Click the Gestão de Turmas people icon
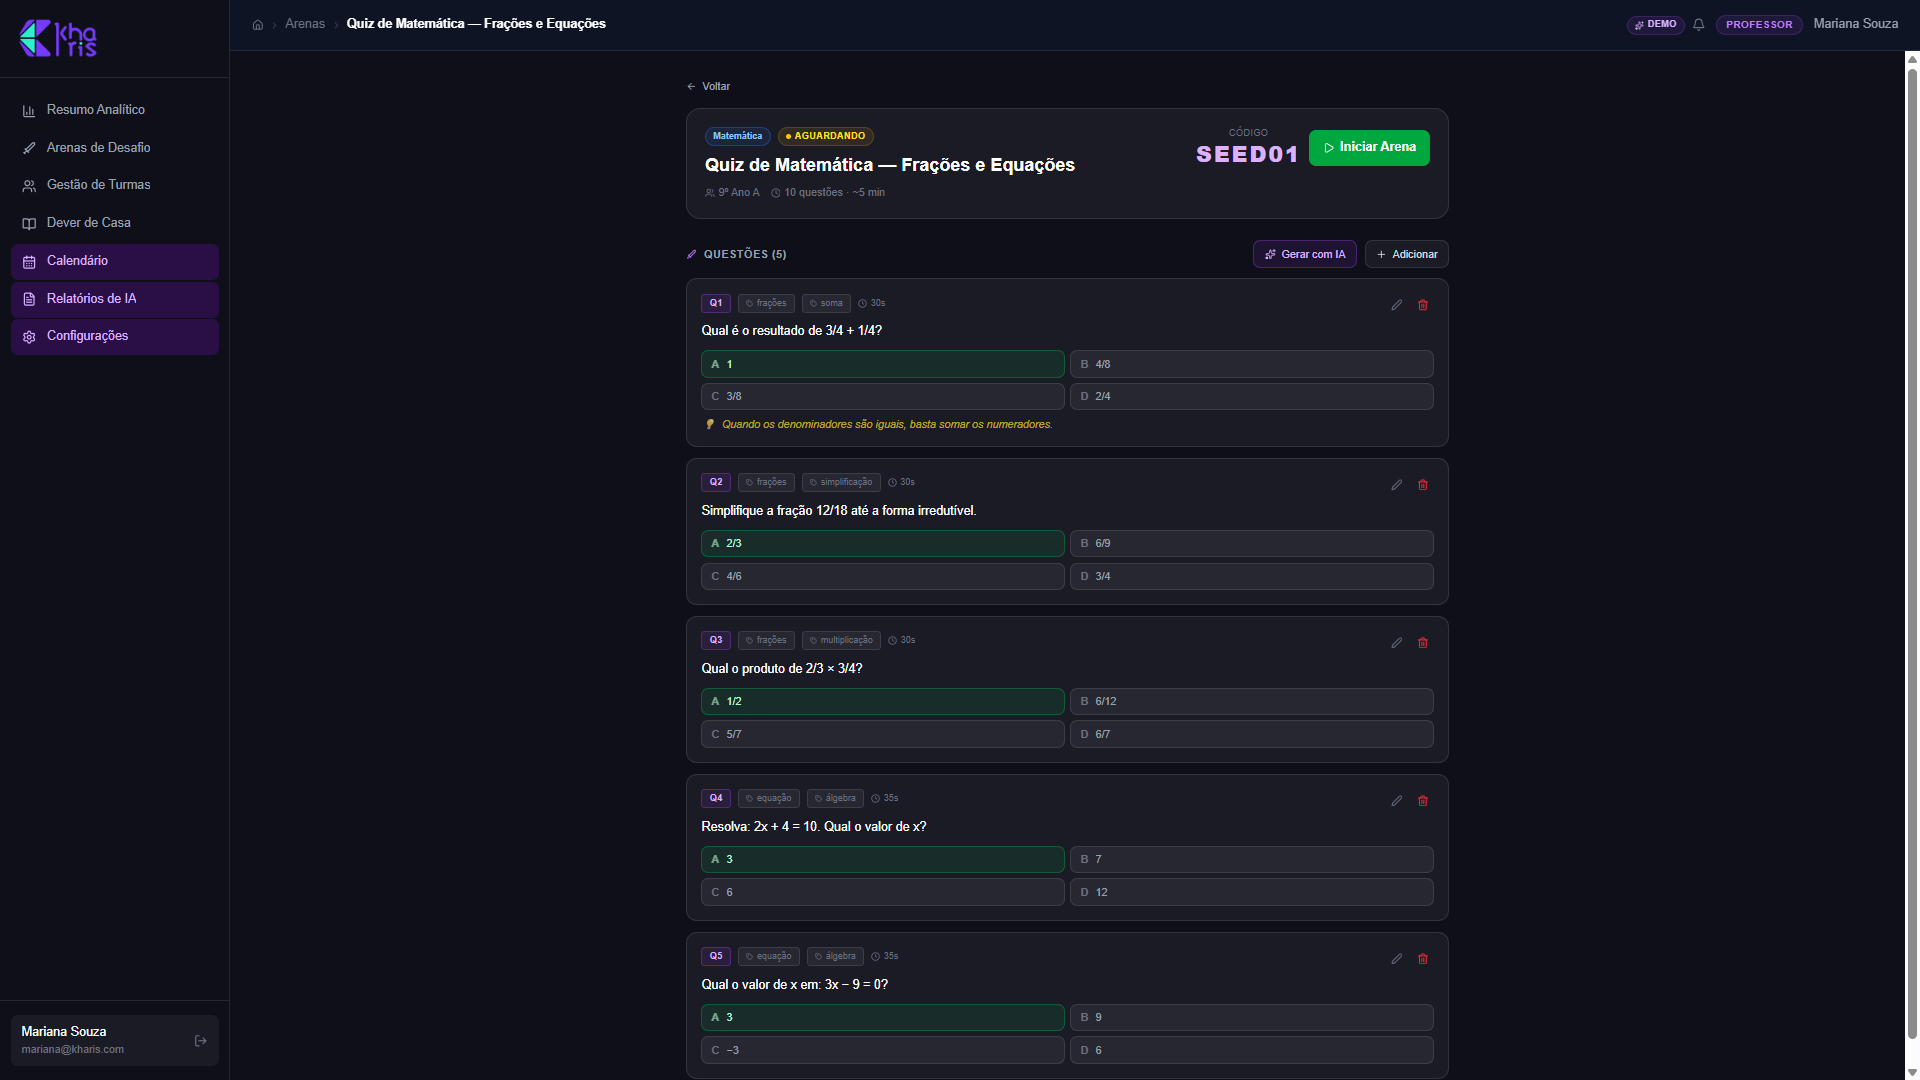1920x1080 pixels. tap(29, 186)
